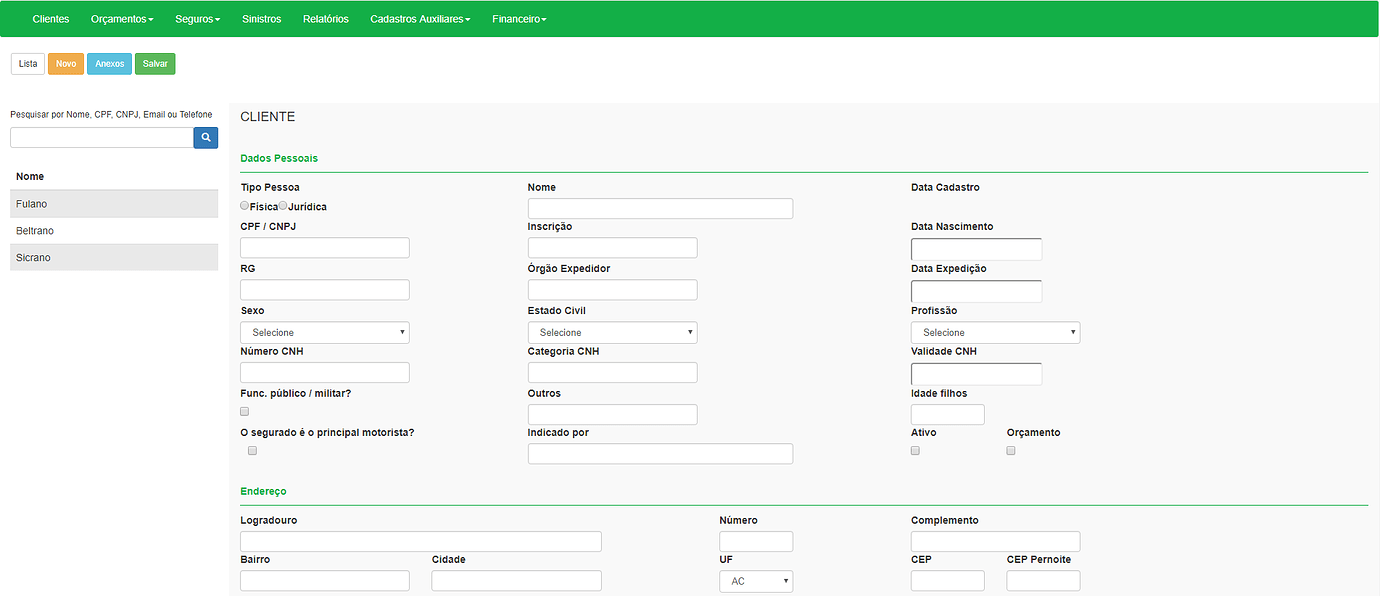Click the orange Novo button
Screen dimensions: 1380x596
(66, 64)
